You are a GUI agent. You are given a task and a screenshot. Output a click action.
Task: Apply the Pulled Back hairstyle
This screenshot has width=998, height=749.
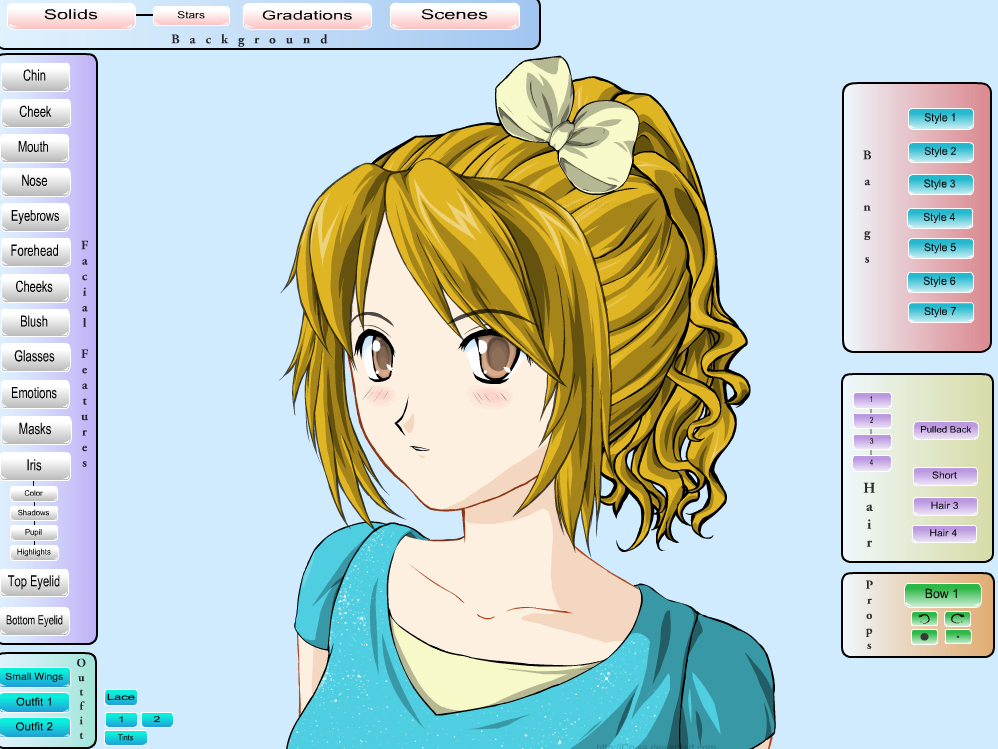click(945, 430)
